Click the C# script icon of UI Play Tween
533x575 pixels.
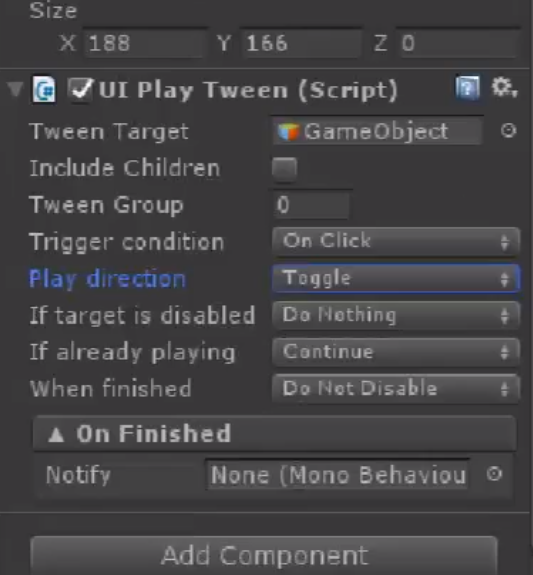(x=44, y=89)
